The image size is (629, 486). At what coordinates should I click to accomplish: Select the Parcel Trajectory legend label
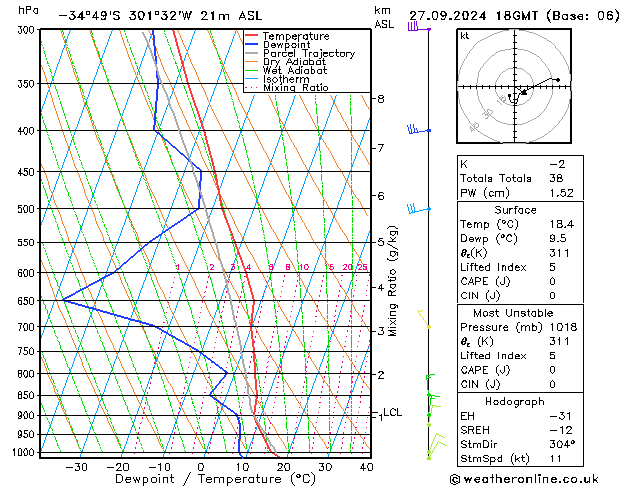coord(309,53)
